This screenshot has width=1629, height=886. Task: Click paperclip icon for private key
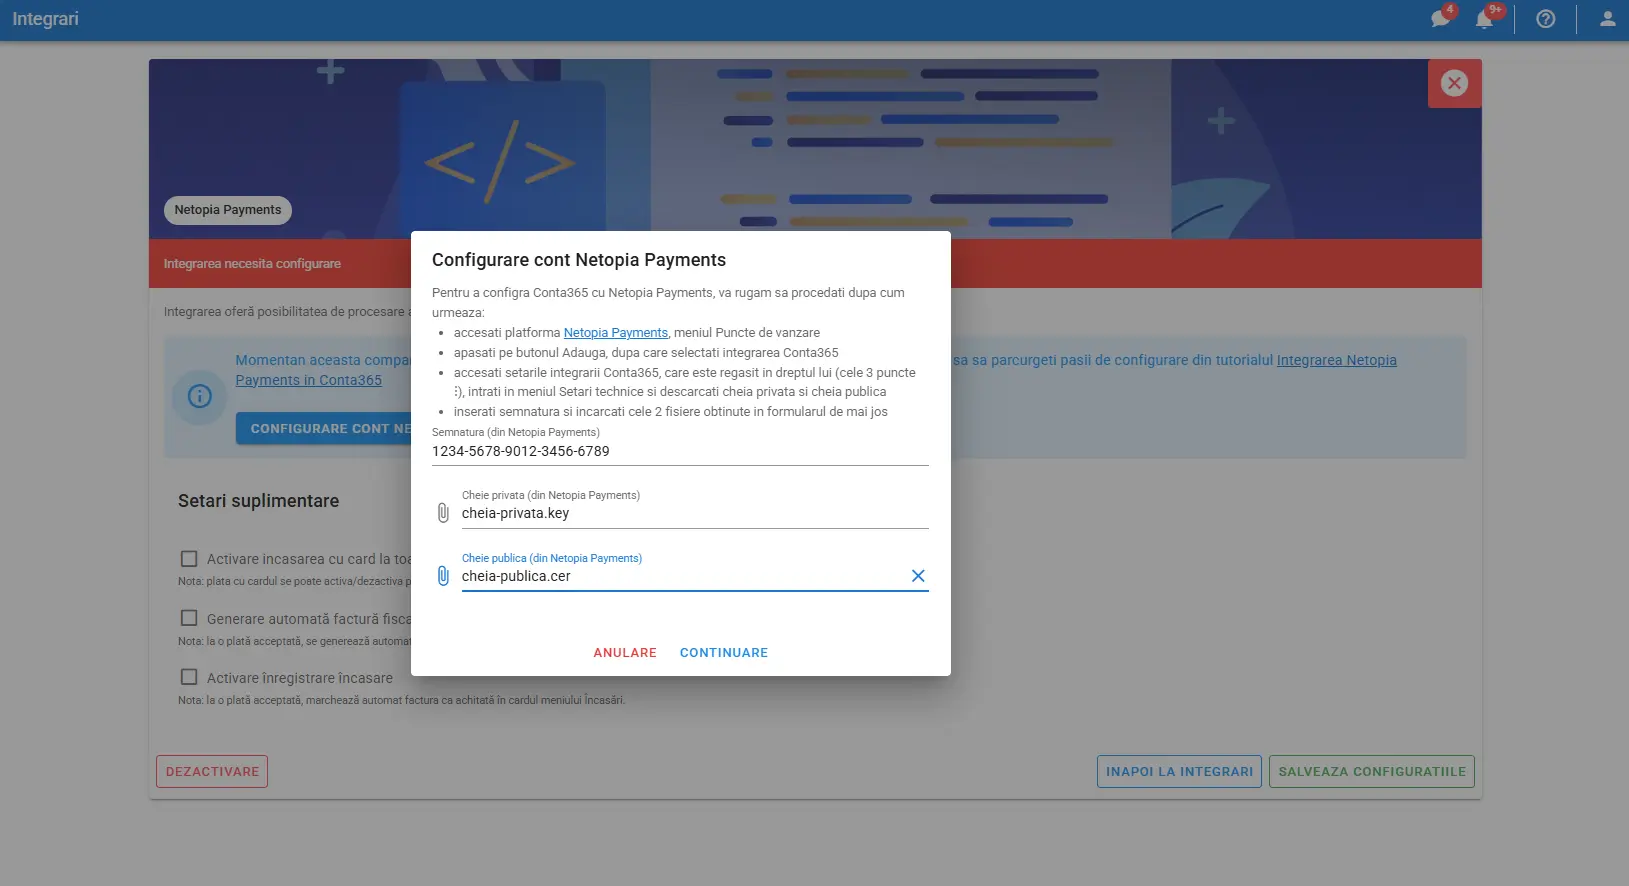pos(443,513)
